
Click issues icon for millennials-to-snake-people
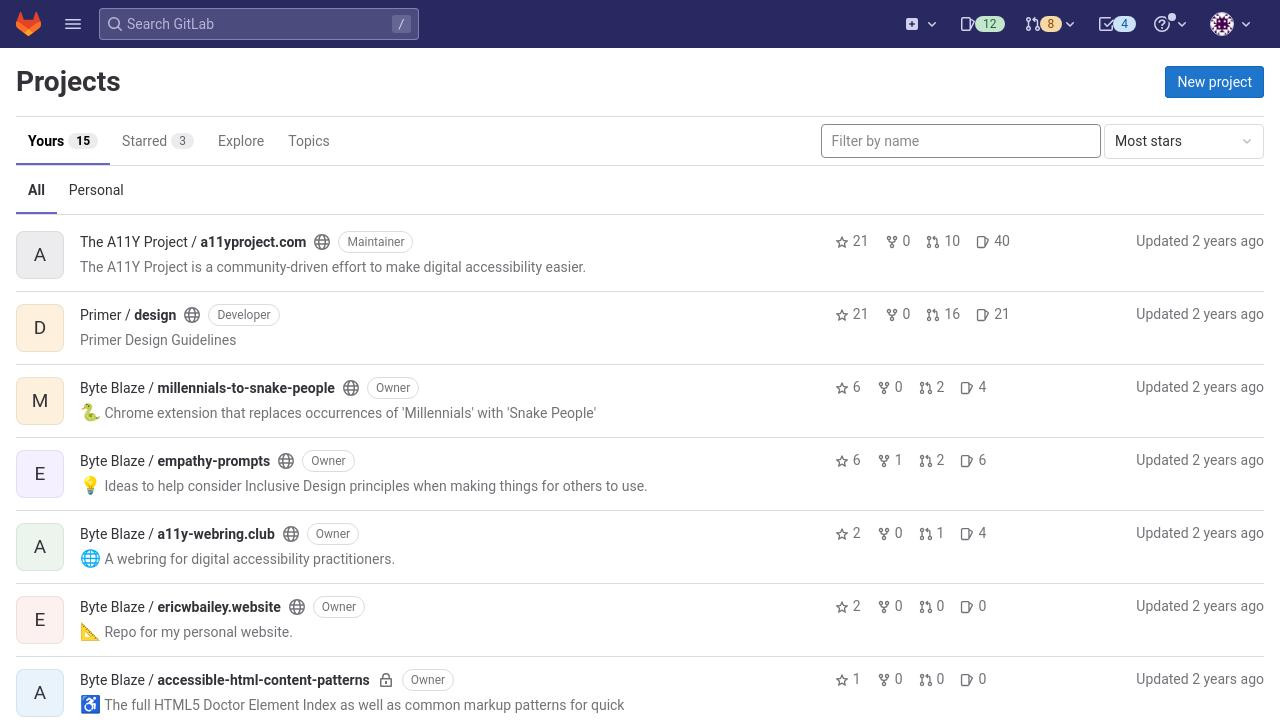(x=966, y=388)
